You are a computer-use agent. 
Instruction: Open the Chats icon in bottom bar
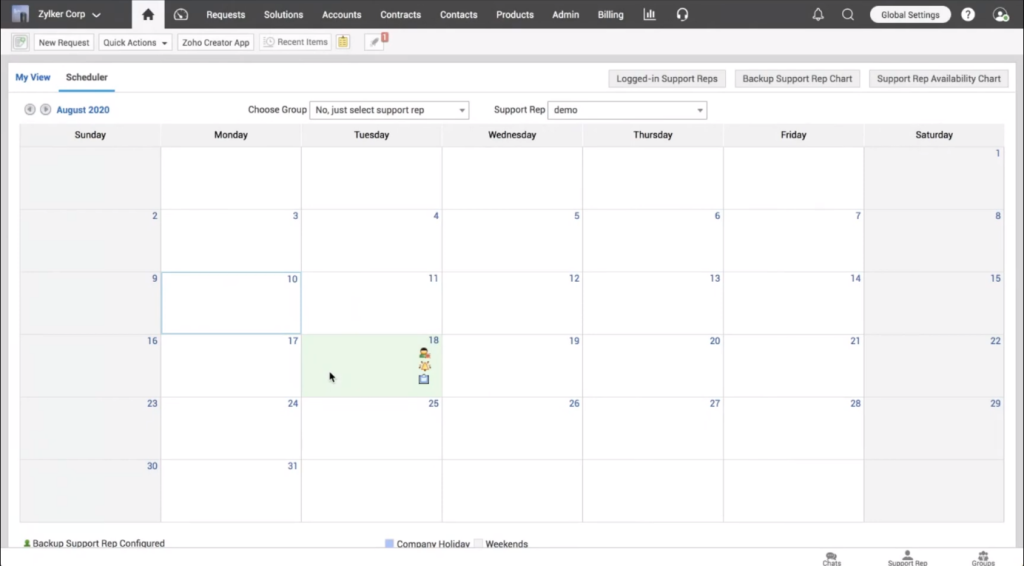click(831, 557)
